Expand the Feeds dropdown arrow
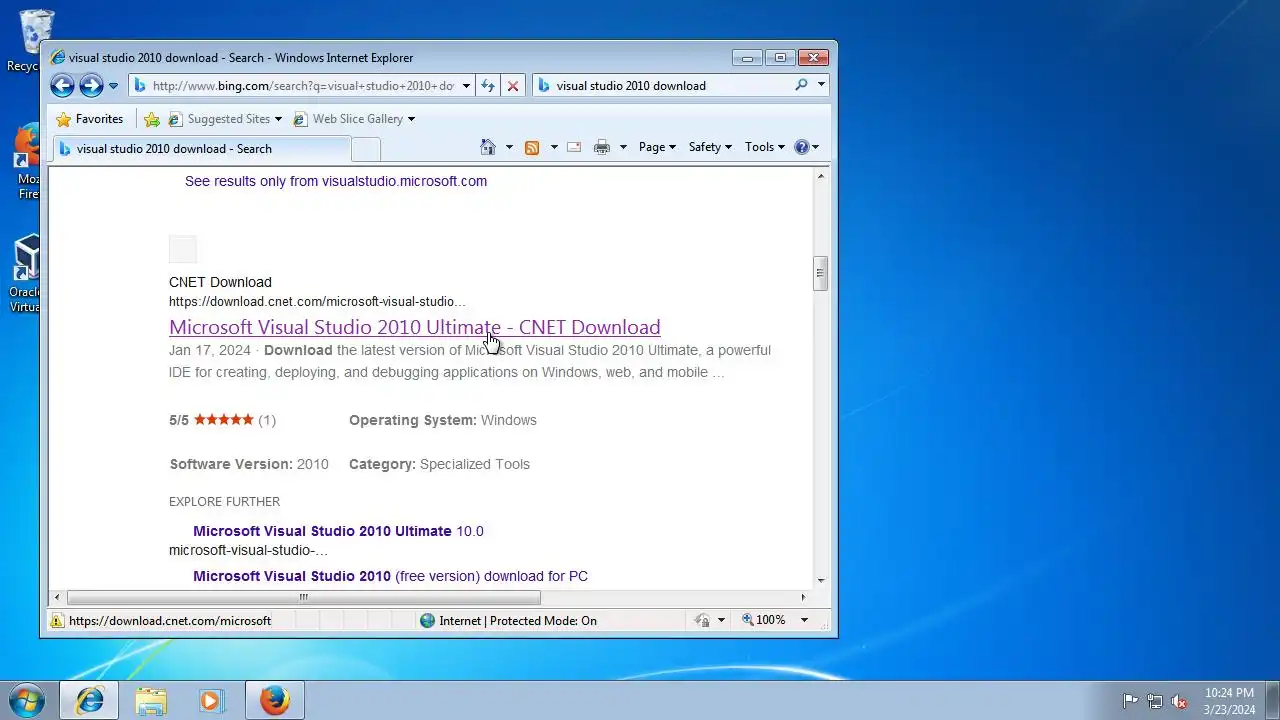This screenshot has height=720, width=1280. pyautogui.click(x=554, y=147)
